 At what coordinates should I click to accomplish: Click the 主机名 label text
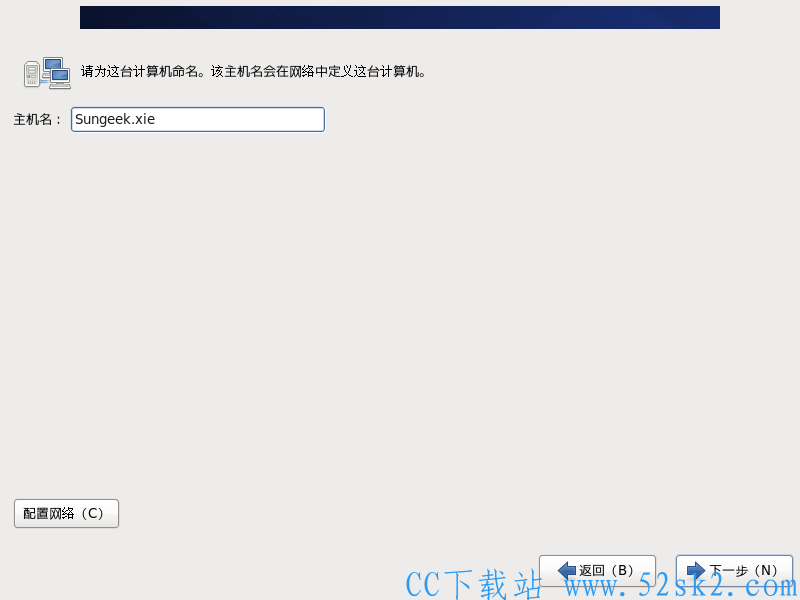pyautogui.click(x=37, y=120)
